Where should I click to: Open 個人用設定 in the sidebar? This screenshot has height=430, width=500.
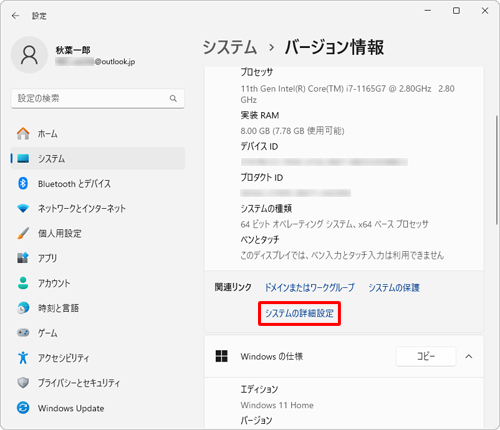tap(97, 233)
